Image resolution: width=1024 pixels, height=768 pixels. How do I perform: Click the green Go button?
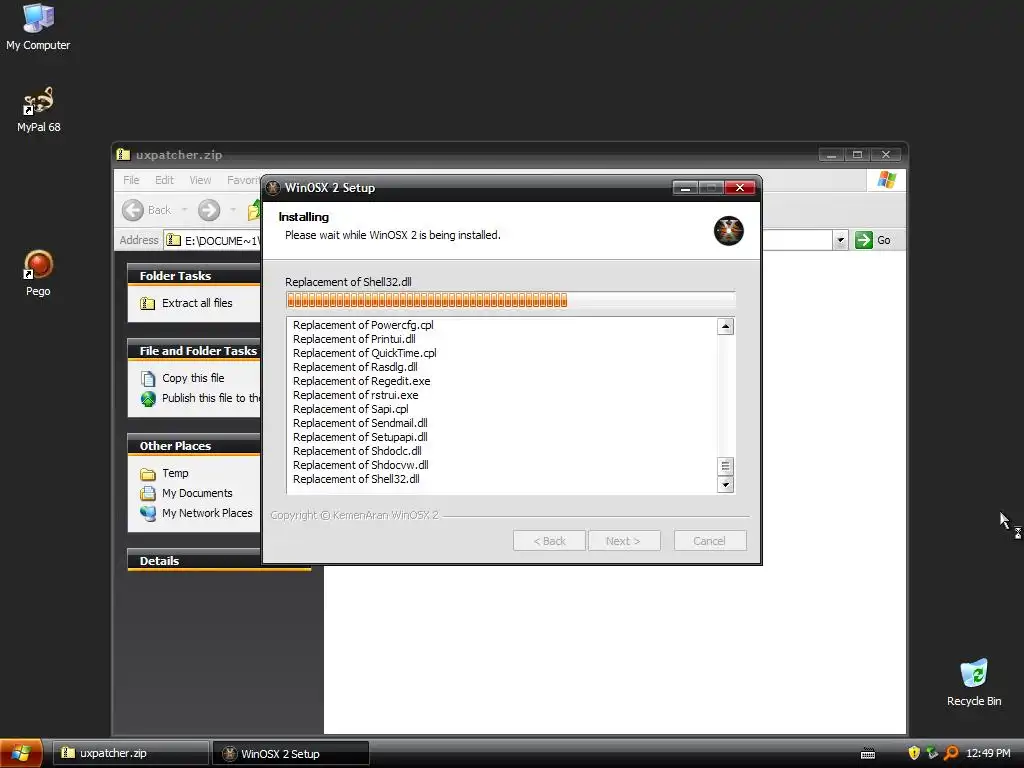click(x=872, y=240)
